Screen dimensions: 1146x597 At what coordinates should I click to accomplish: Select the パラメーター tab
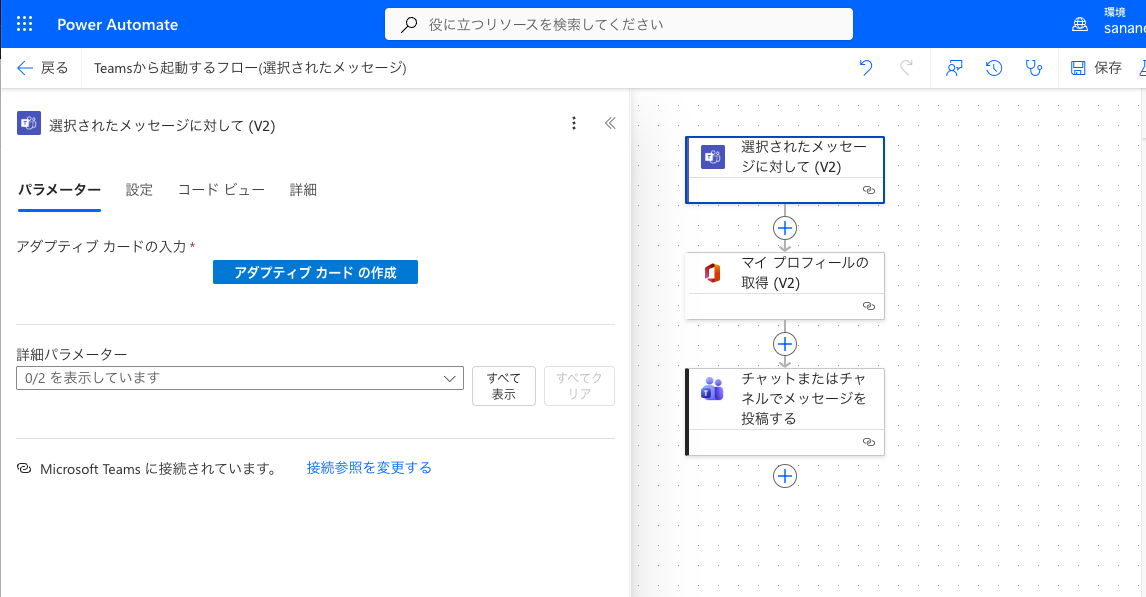[59, 190]
